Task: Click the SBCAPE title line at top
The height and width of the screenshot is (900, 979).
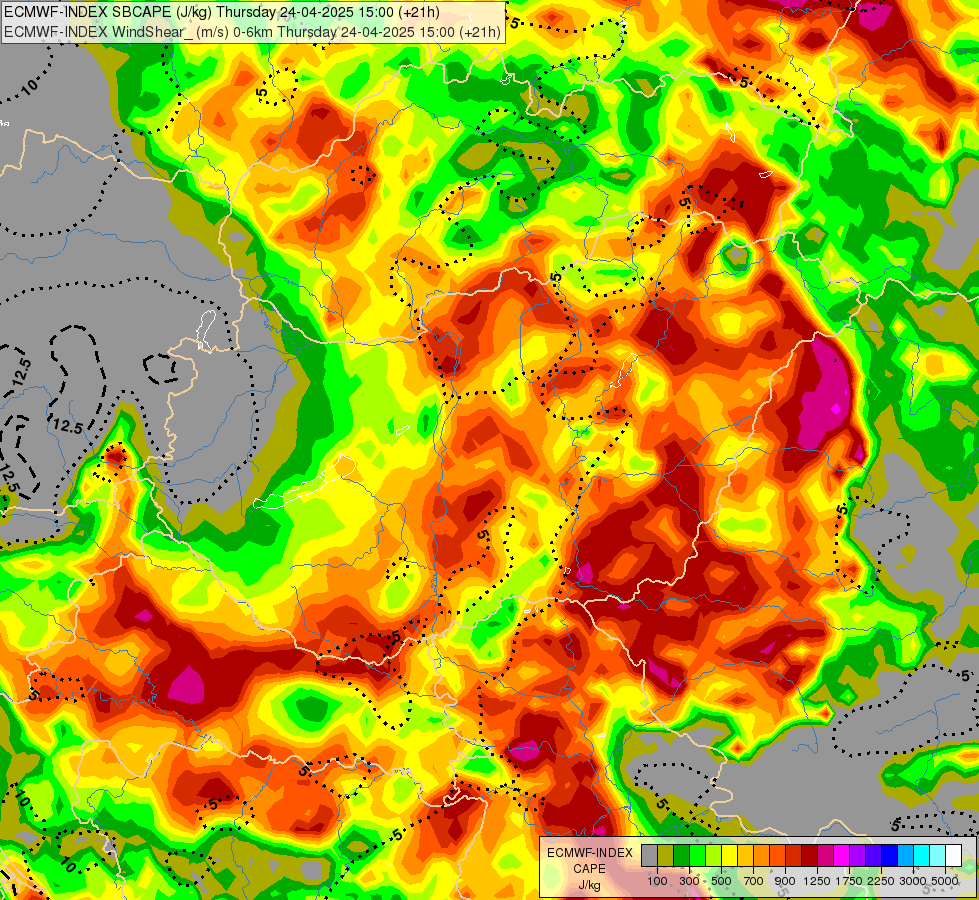Action: pos(222,12)
